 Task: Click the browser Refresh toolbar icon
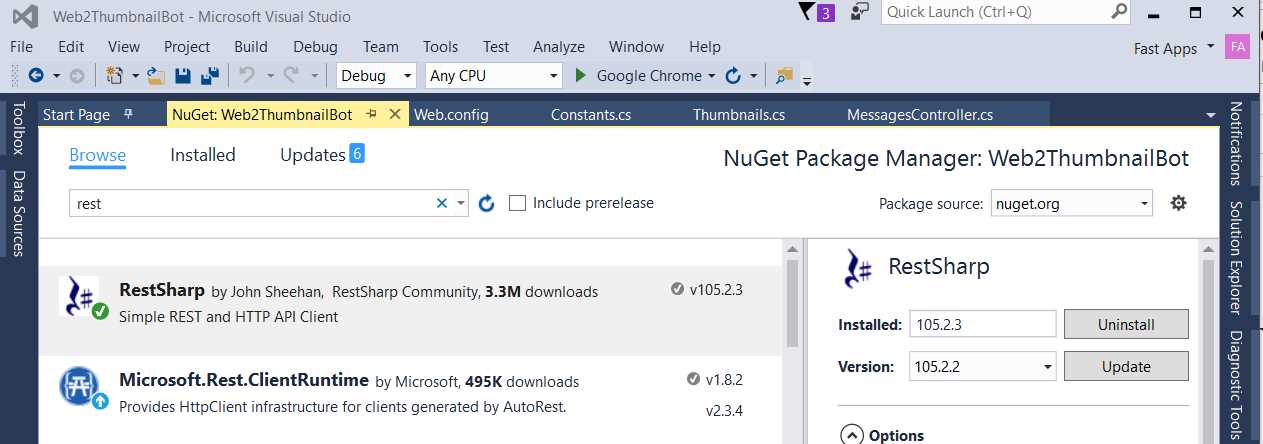coord(732,75)
